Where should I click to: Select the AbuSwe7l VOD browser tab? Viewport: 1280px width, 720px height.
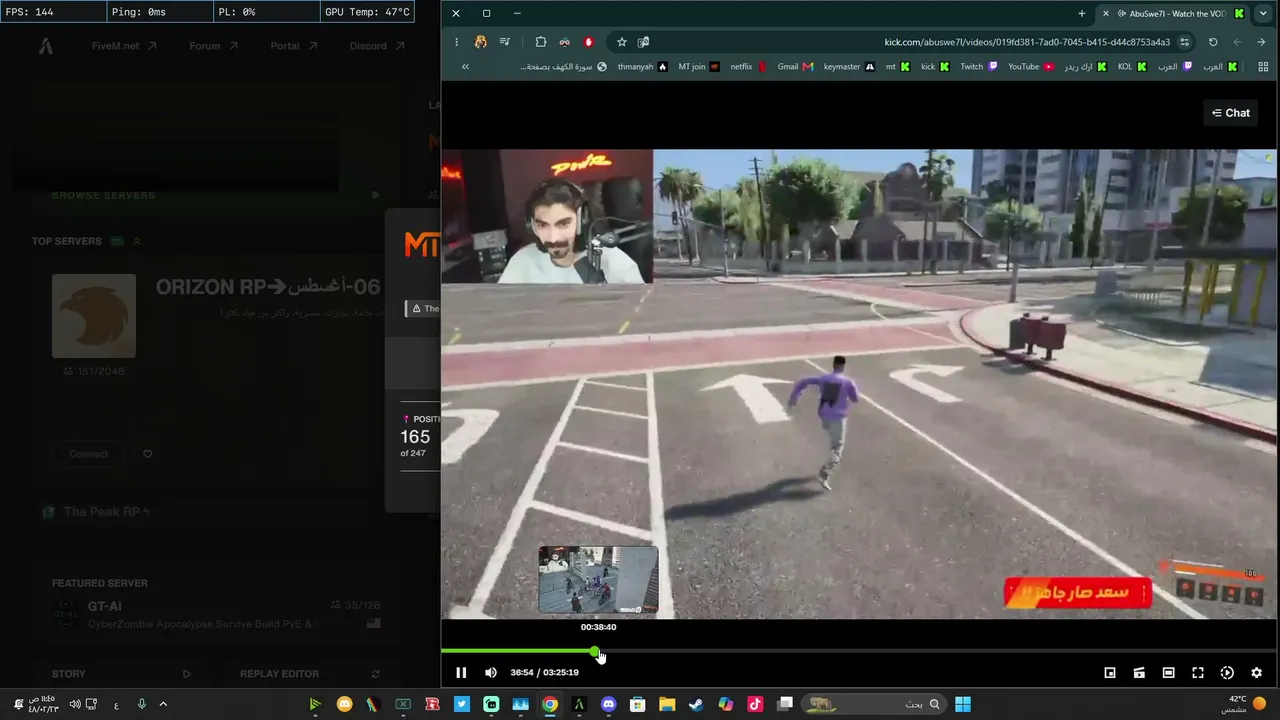(x=1173, y=14)
